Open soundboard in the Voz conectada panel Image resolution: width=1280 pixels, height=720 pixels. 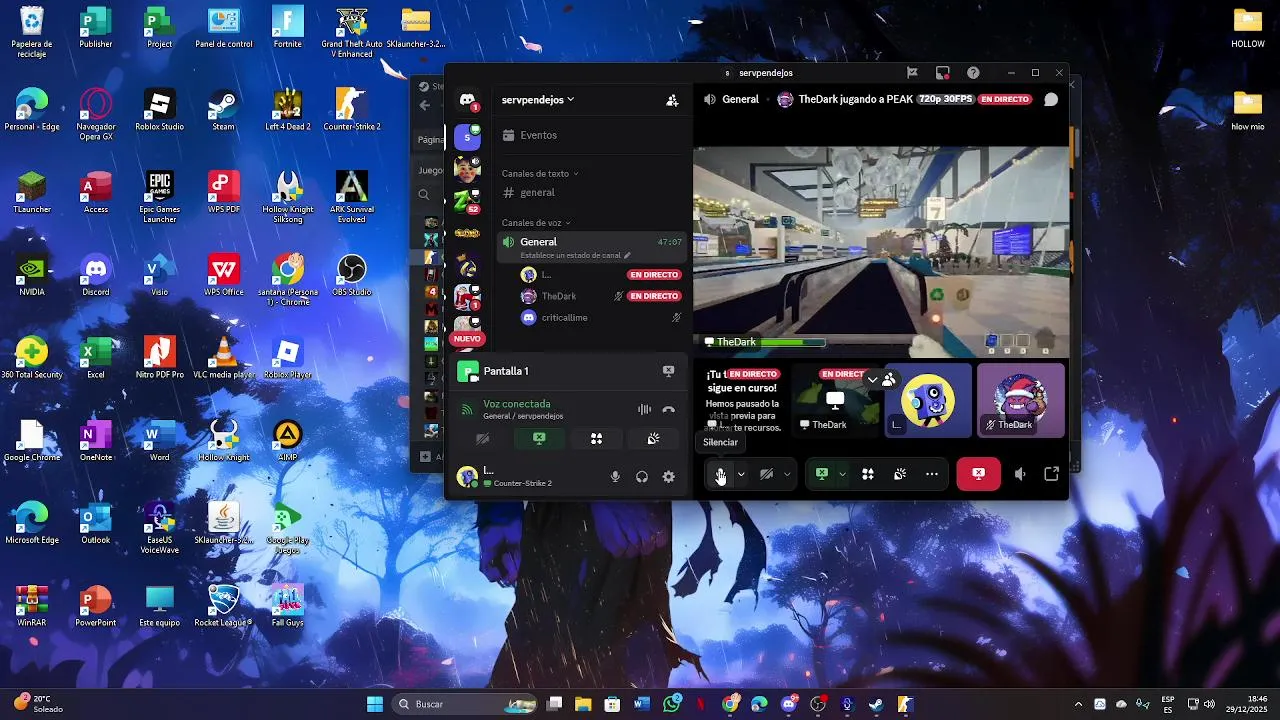(653, 438)
